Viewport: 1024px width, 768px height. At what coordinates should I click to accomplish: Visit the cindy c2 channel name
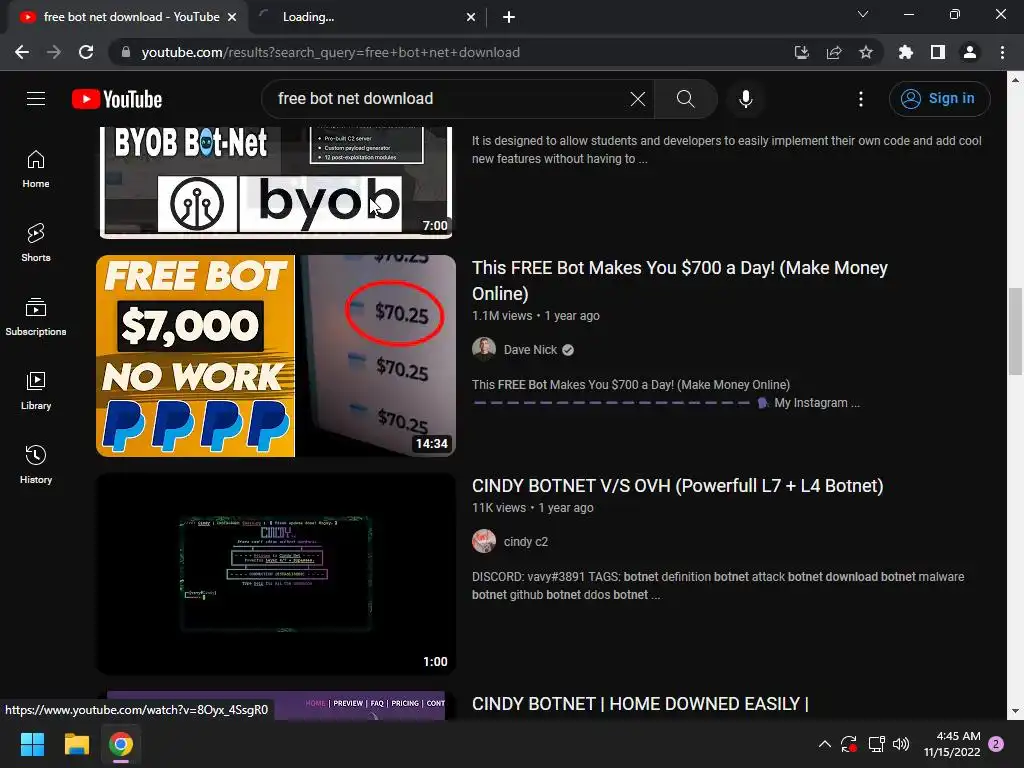click(x=526, y=541)
